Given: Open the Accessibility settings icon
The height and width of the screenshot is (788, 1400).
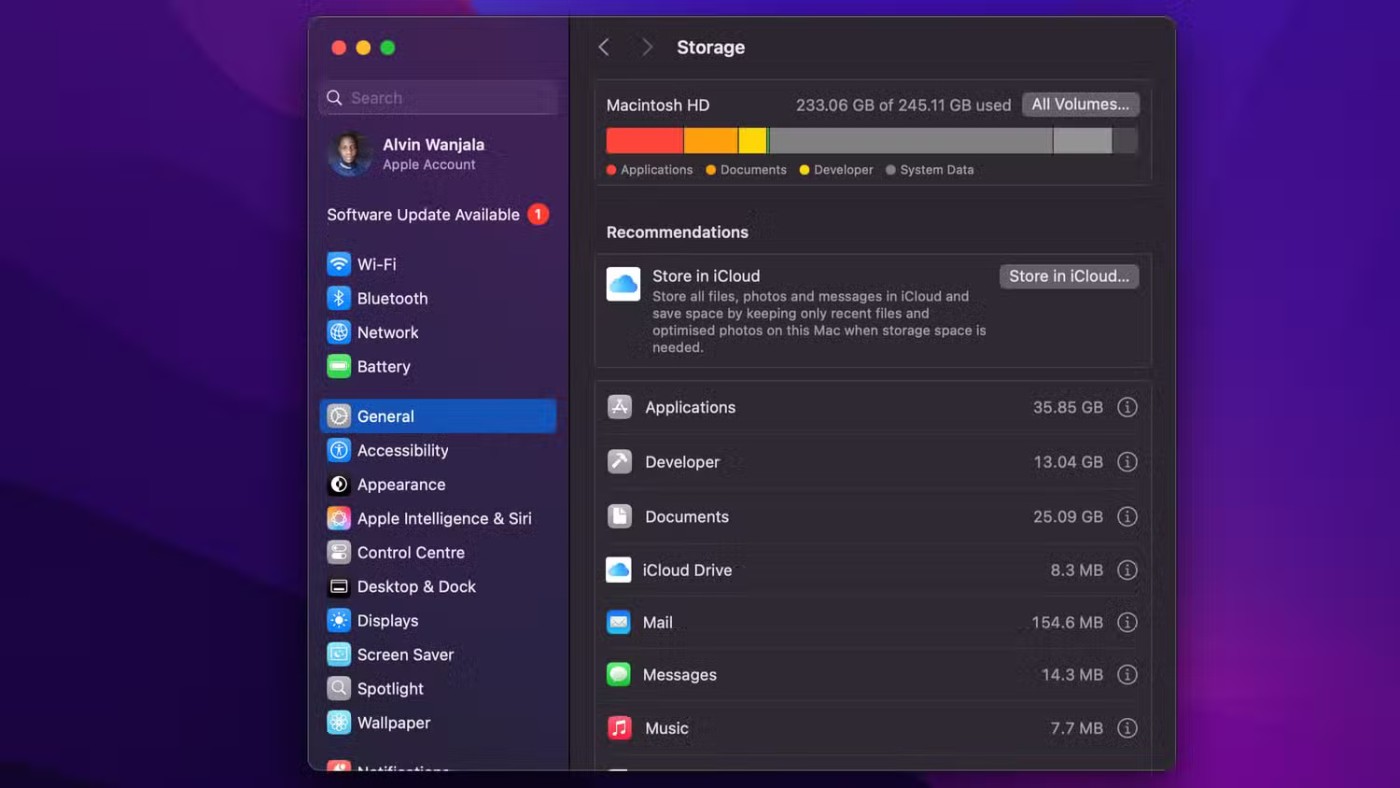Looking at the screenshot, I should (x=339, y=450).
